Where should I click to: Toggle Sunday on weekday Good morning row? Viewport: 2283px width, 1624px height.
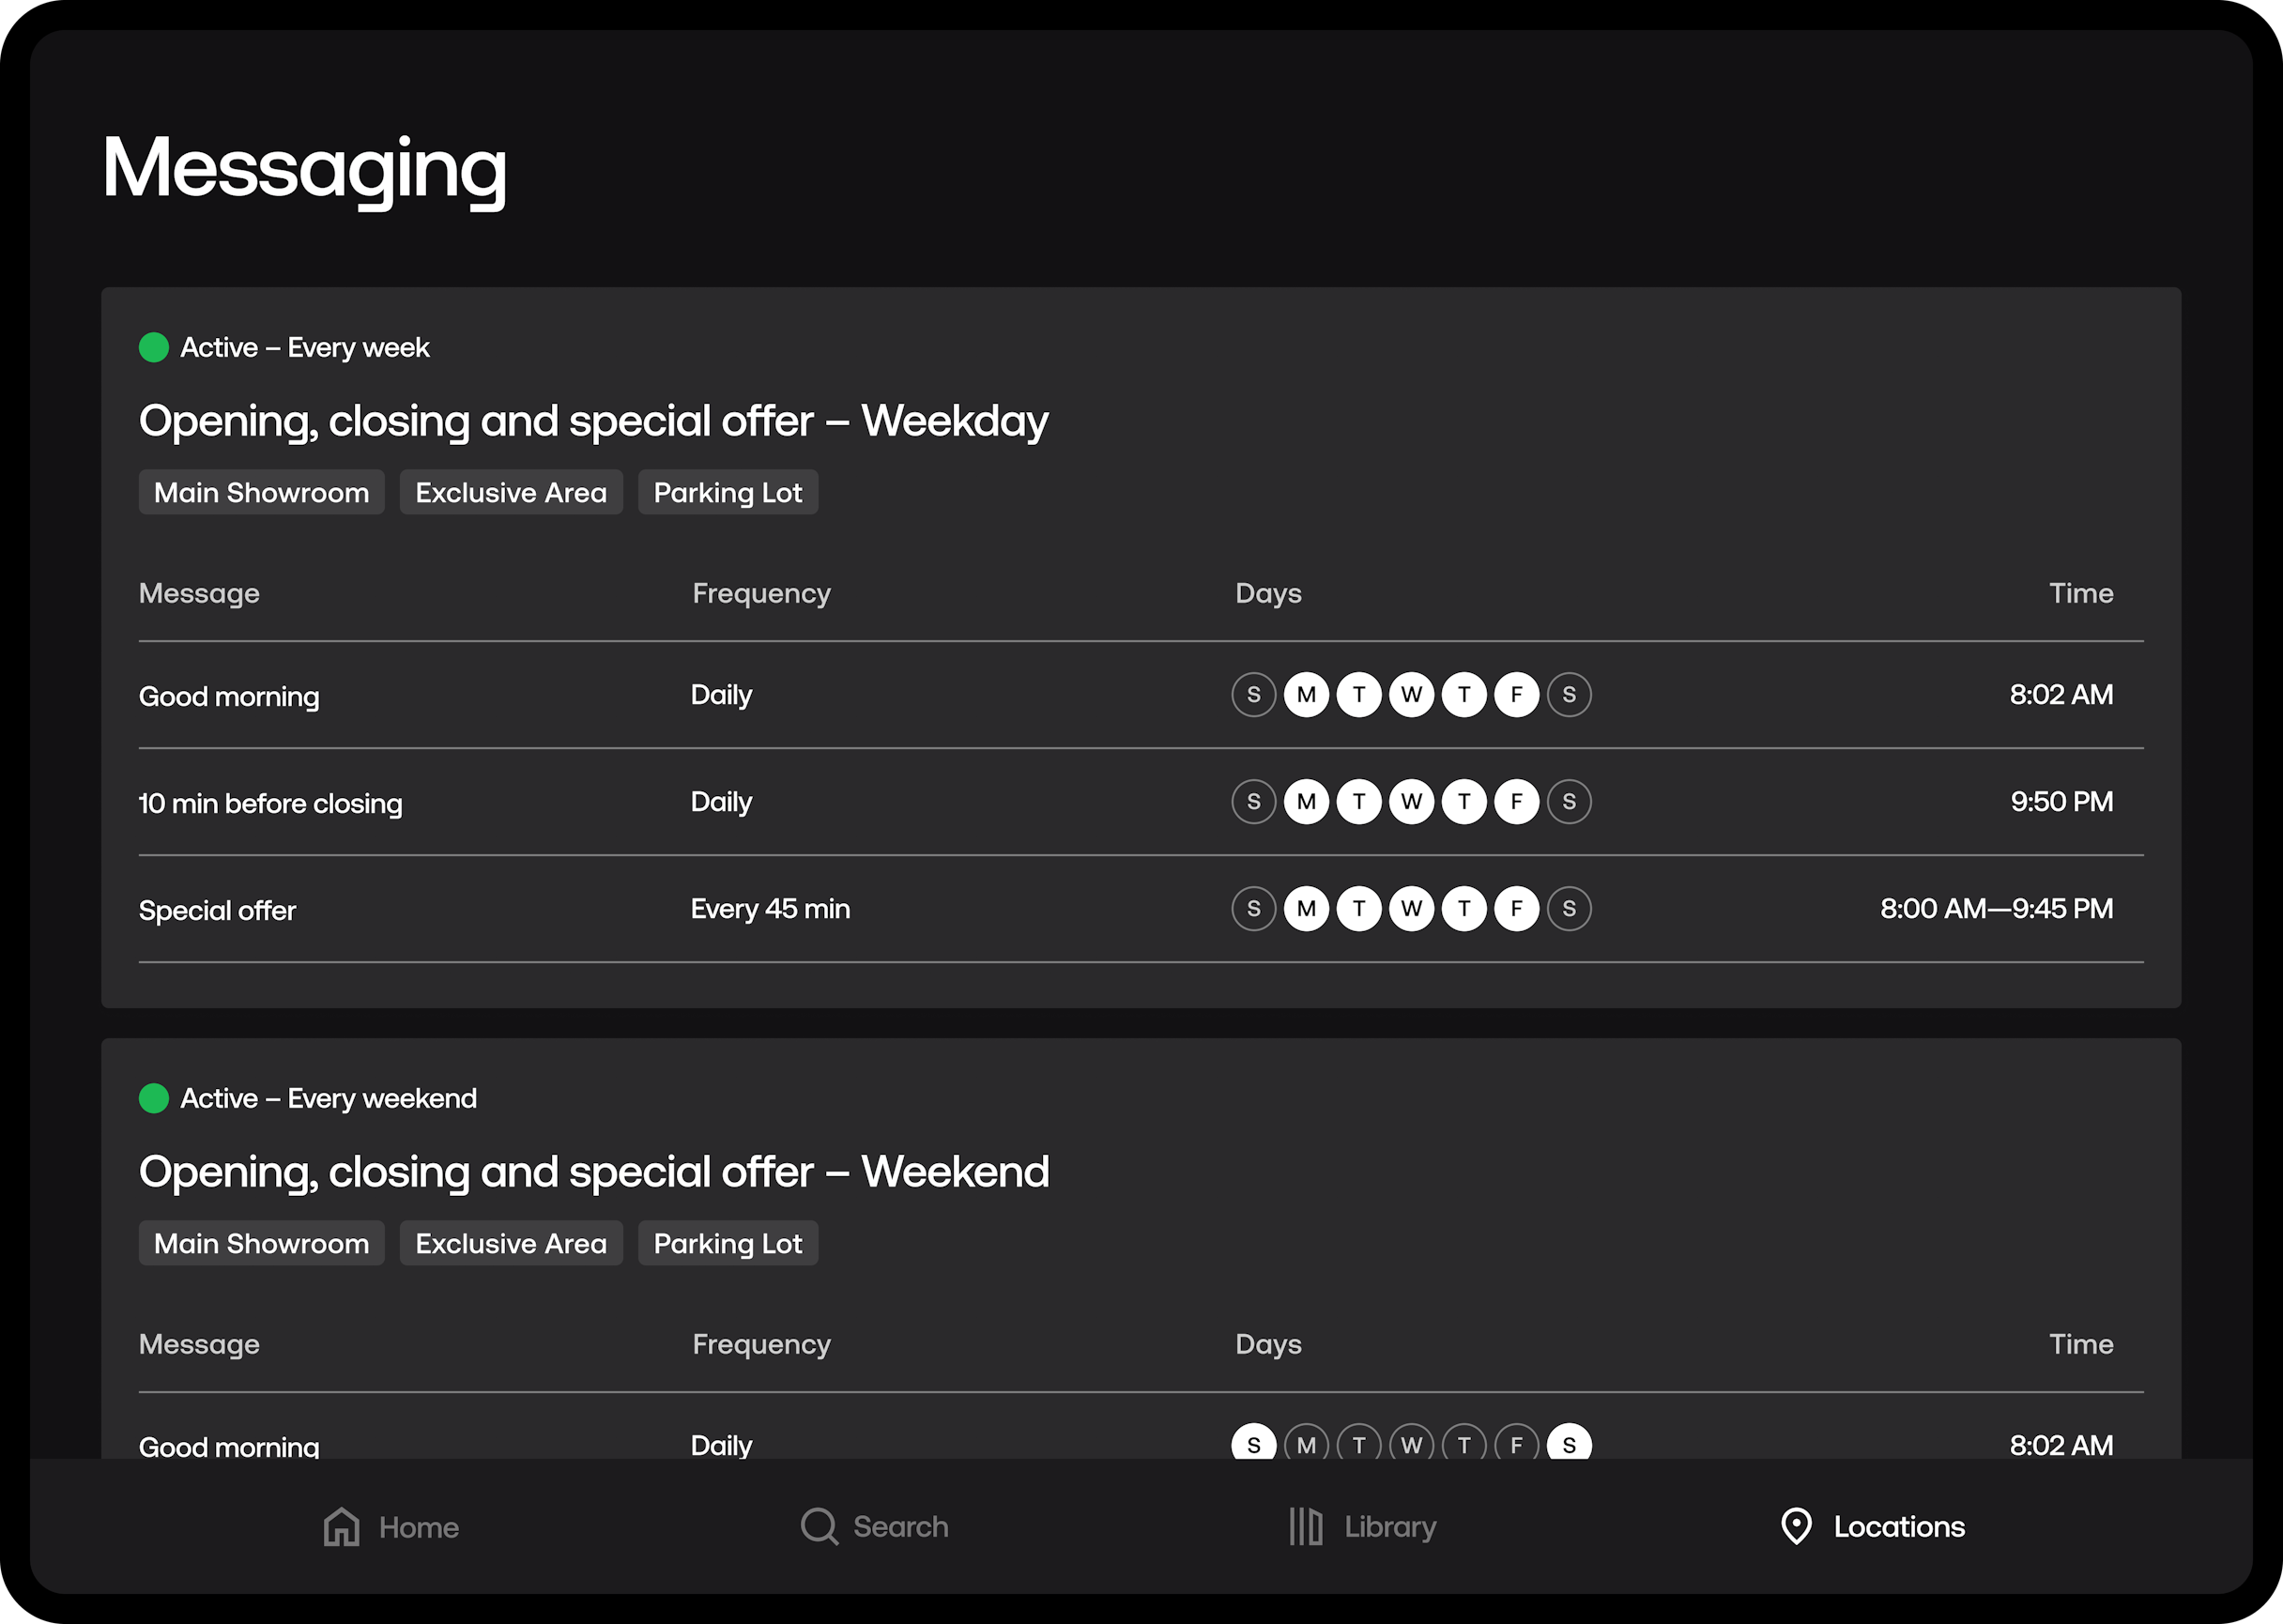(x=1253, y=695)
